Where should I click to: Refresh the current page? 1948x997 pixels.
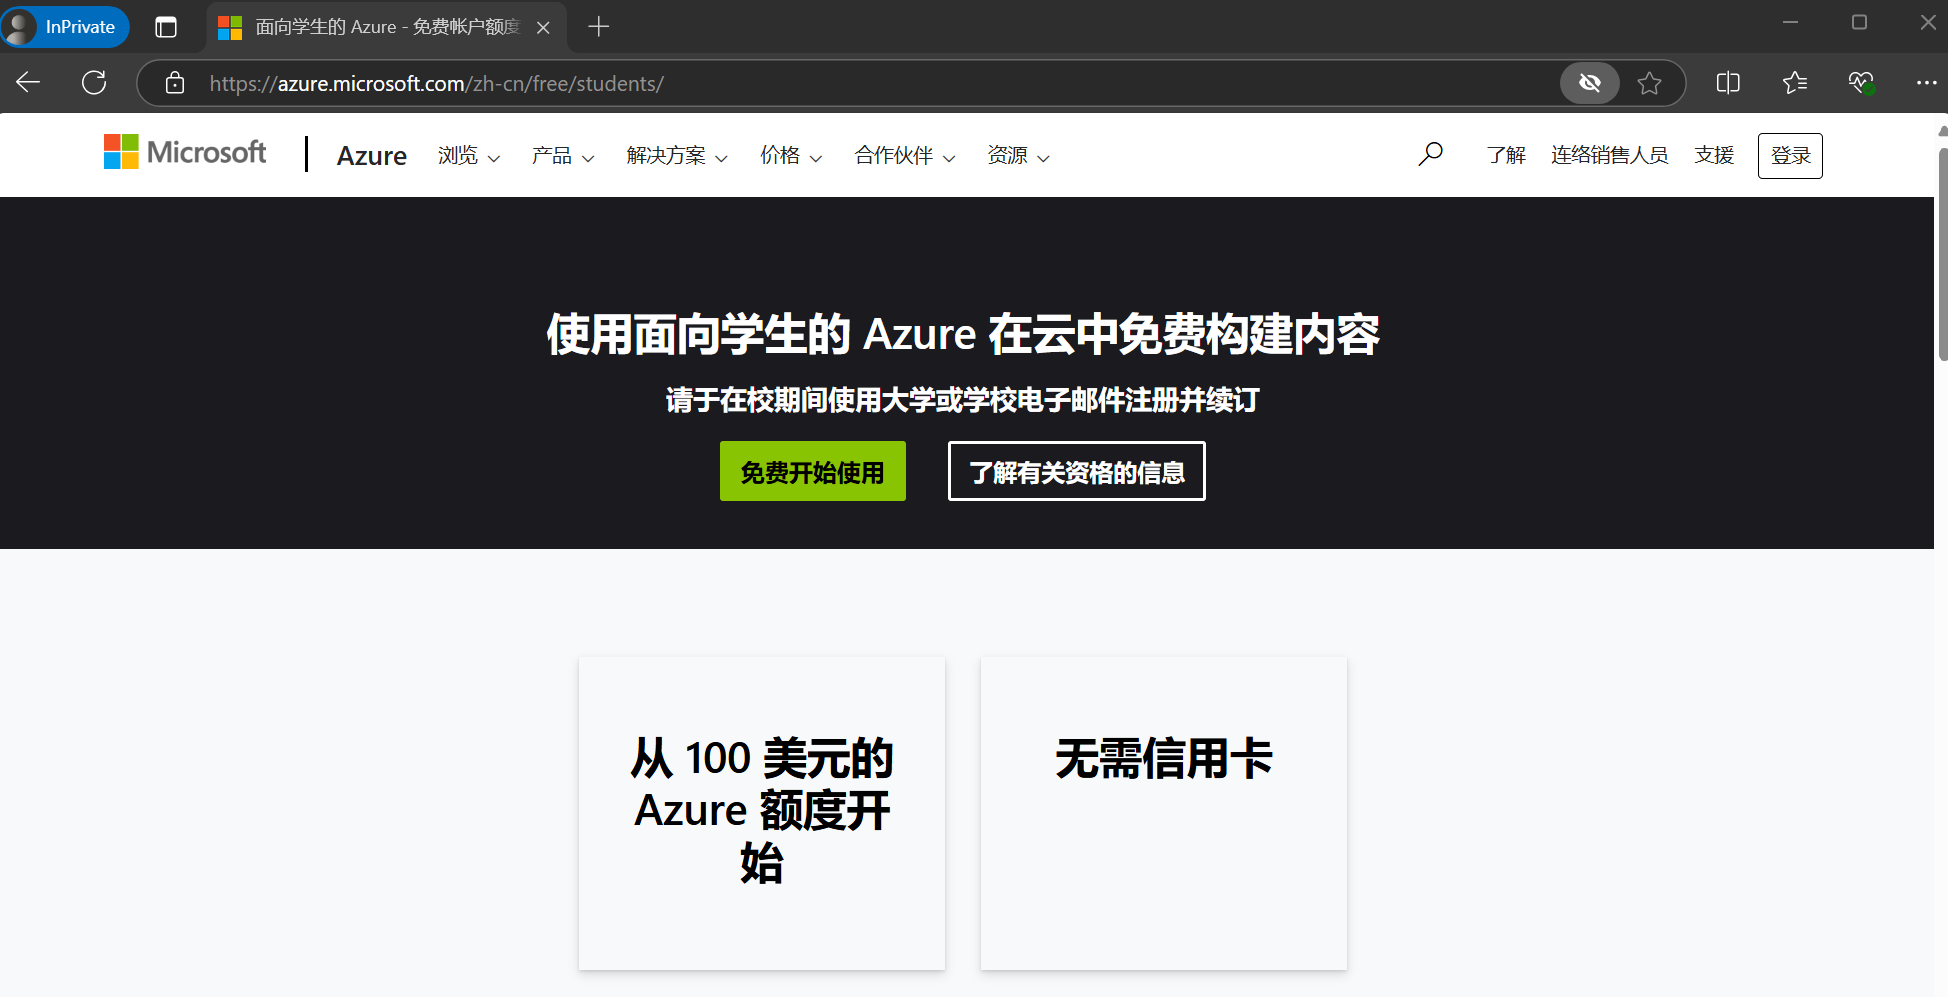94,83
